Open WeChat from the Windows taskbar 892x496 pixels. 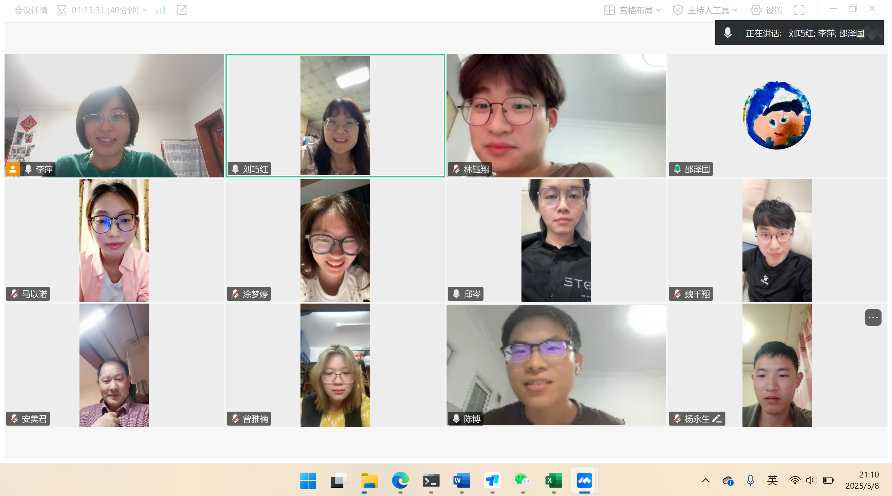pos(522,480)
